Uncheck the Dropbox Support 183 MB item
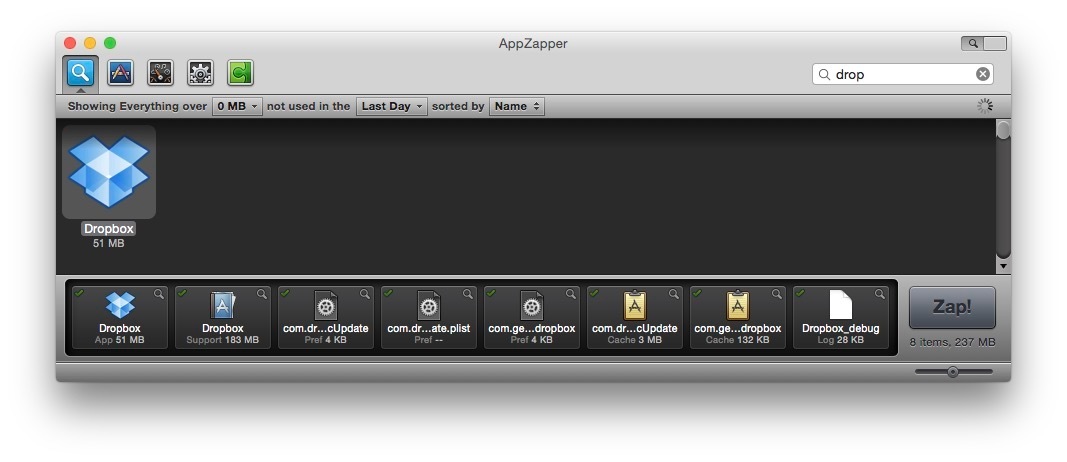Viewport: 1067px width, 462px height. [x=182, y=293]
